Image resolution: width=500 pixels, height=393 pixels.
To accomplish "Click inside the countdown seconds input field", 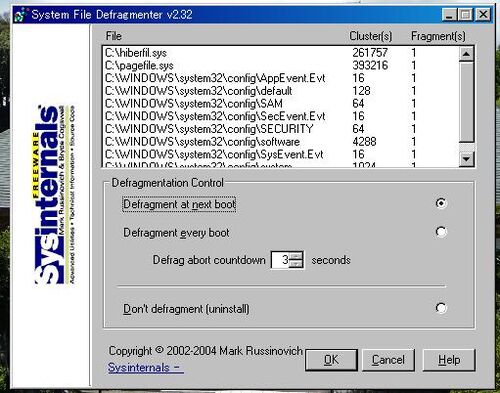I will 280,260.
